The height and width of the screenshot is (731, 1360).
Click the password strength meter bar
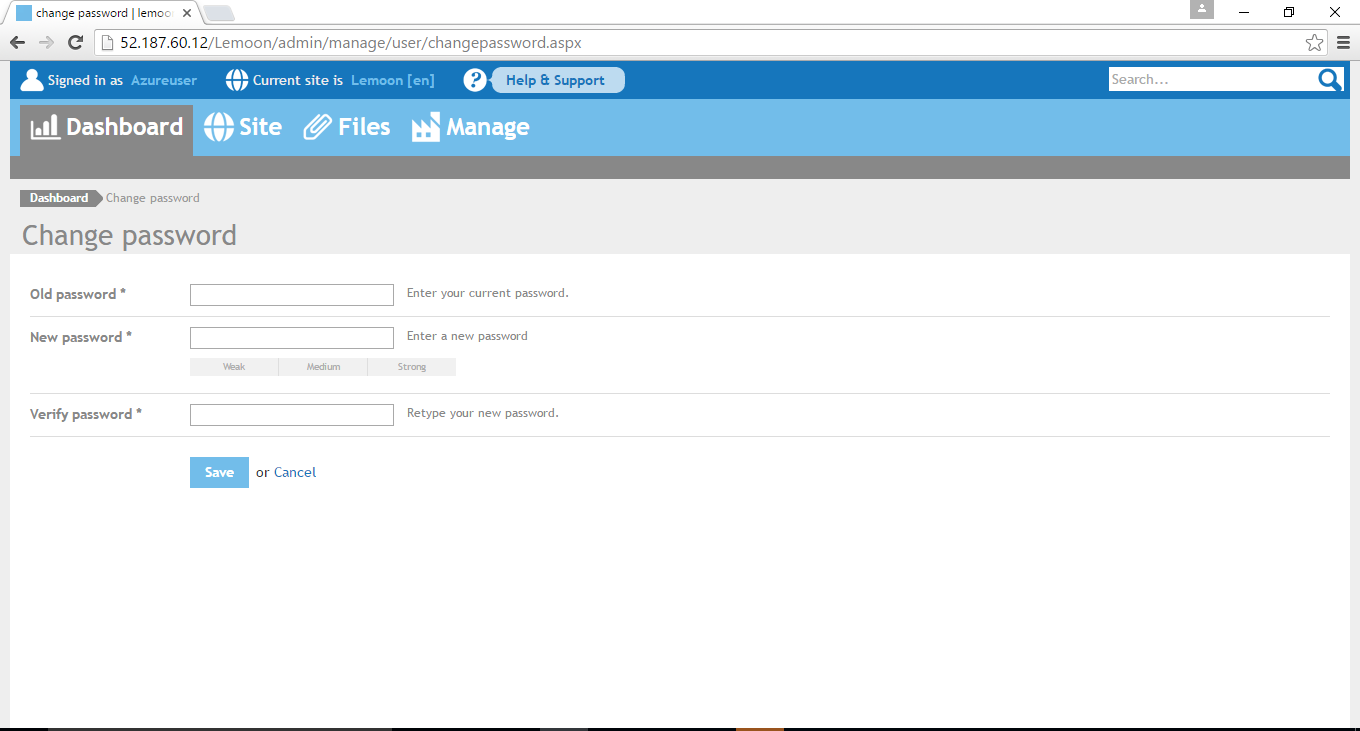pyautogui.click(x=323, y=367)
